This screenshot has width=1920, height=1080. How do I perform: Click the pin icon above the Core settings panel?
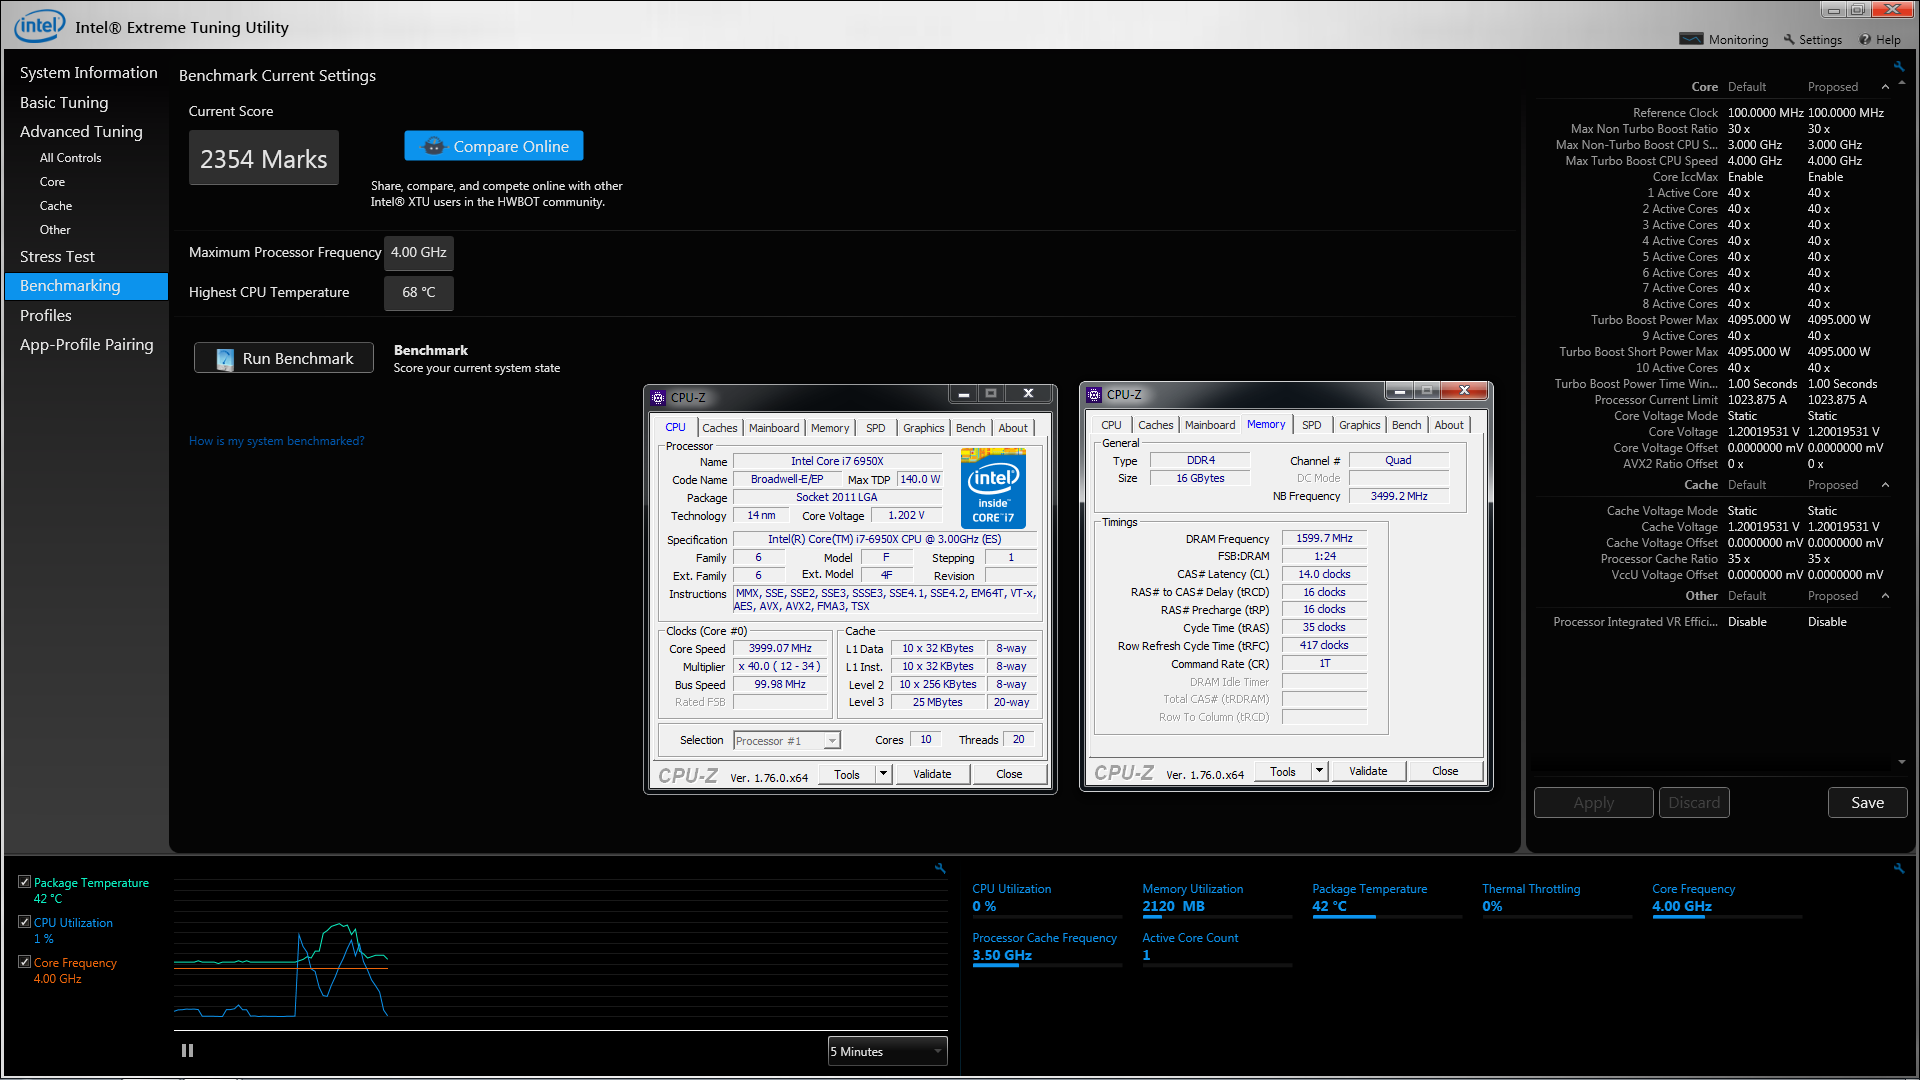coord(1898,66)
